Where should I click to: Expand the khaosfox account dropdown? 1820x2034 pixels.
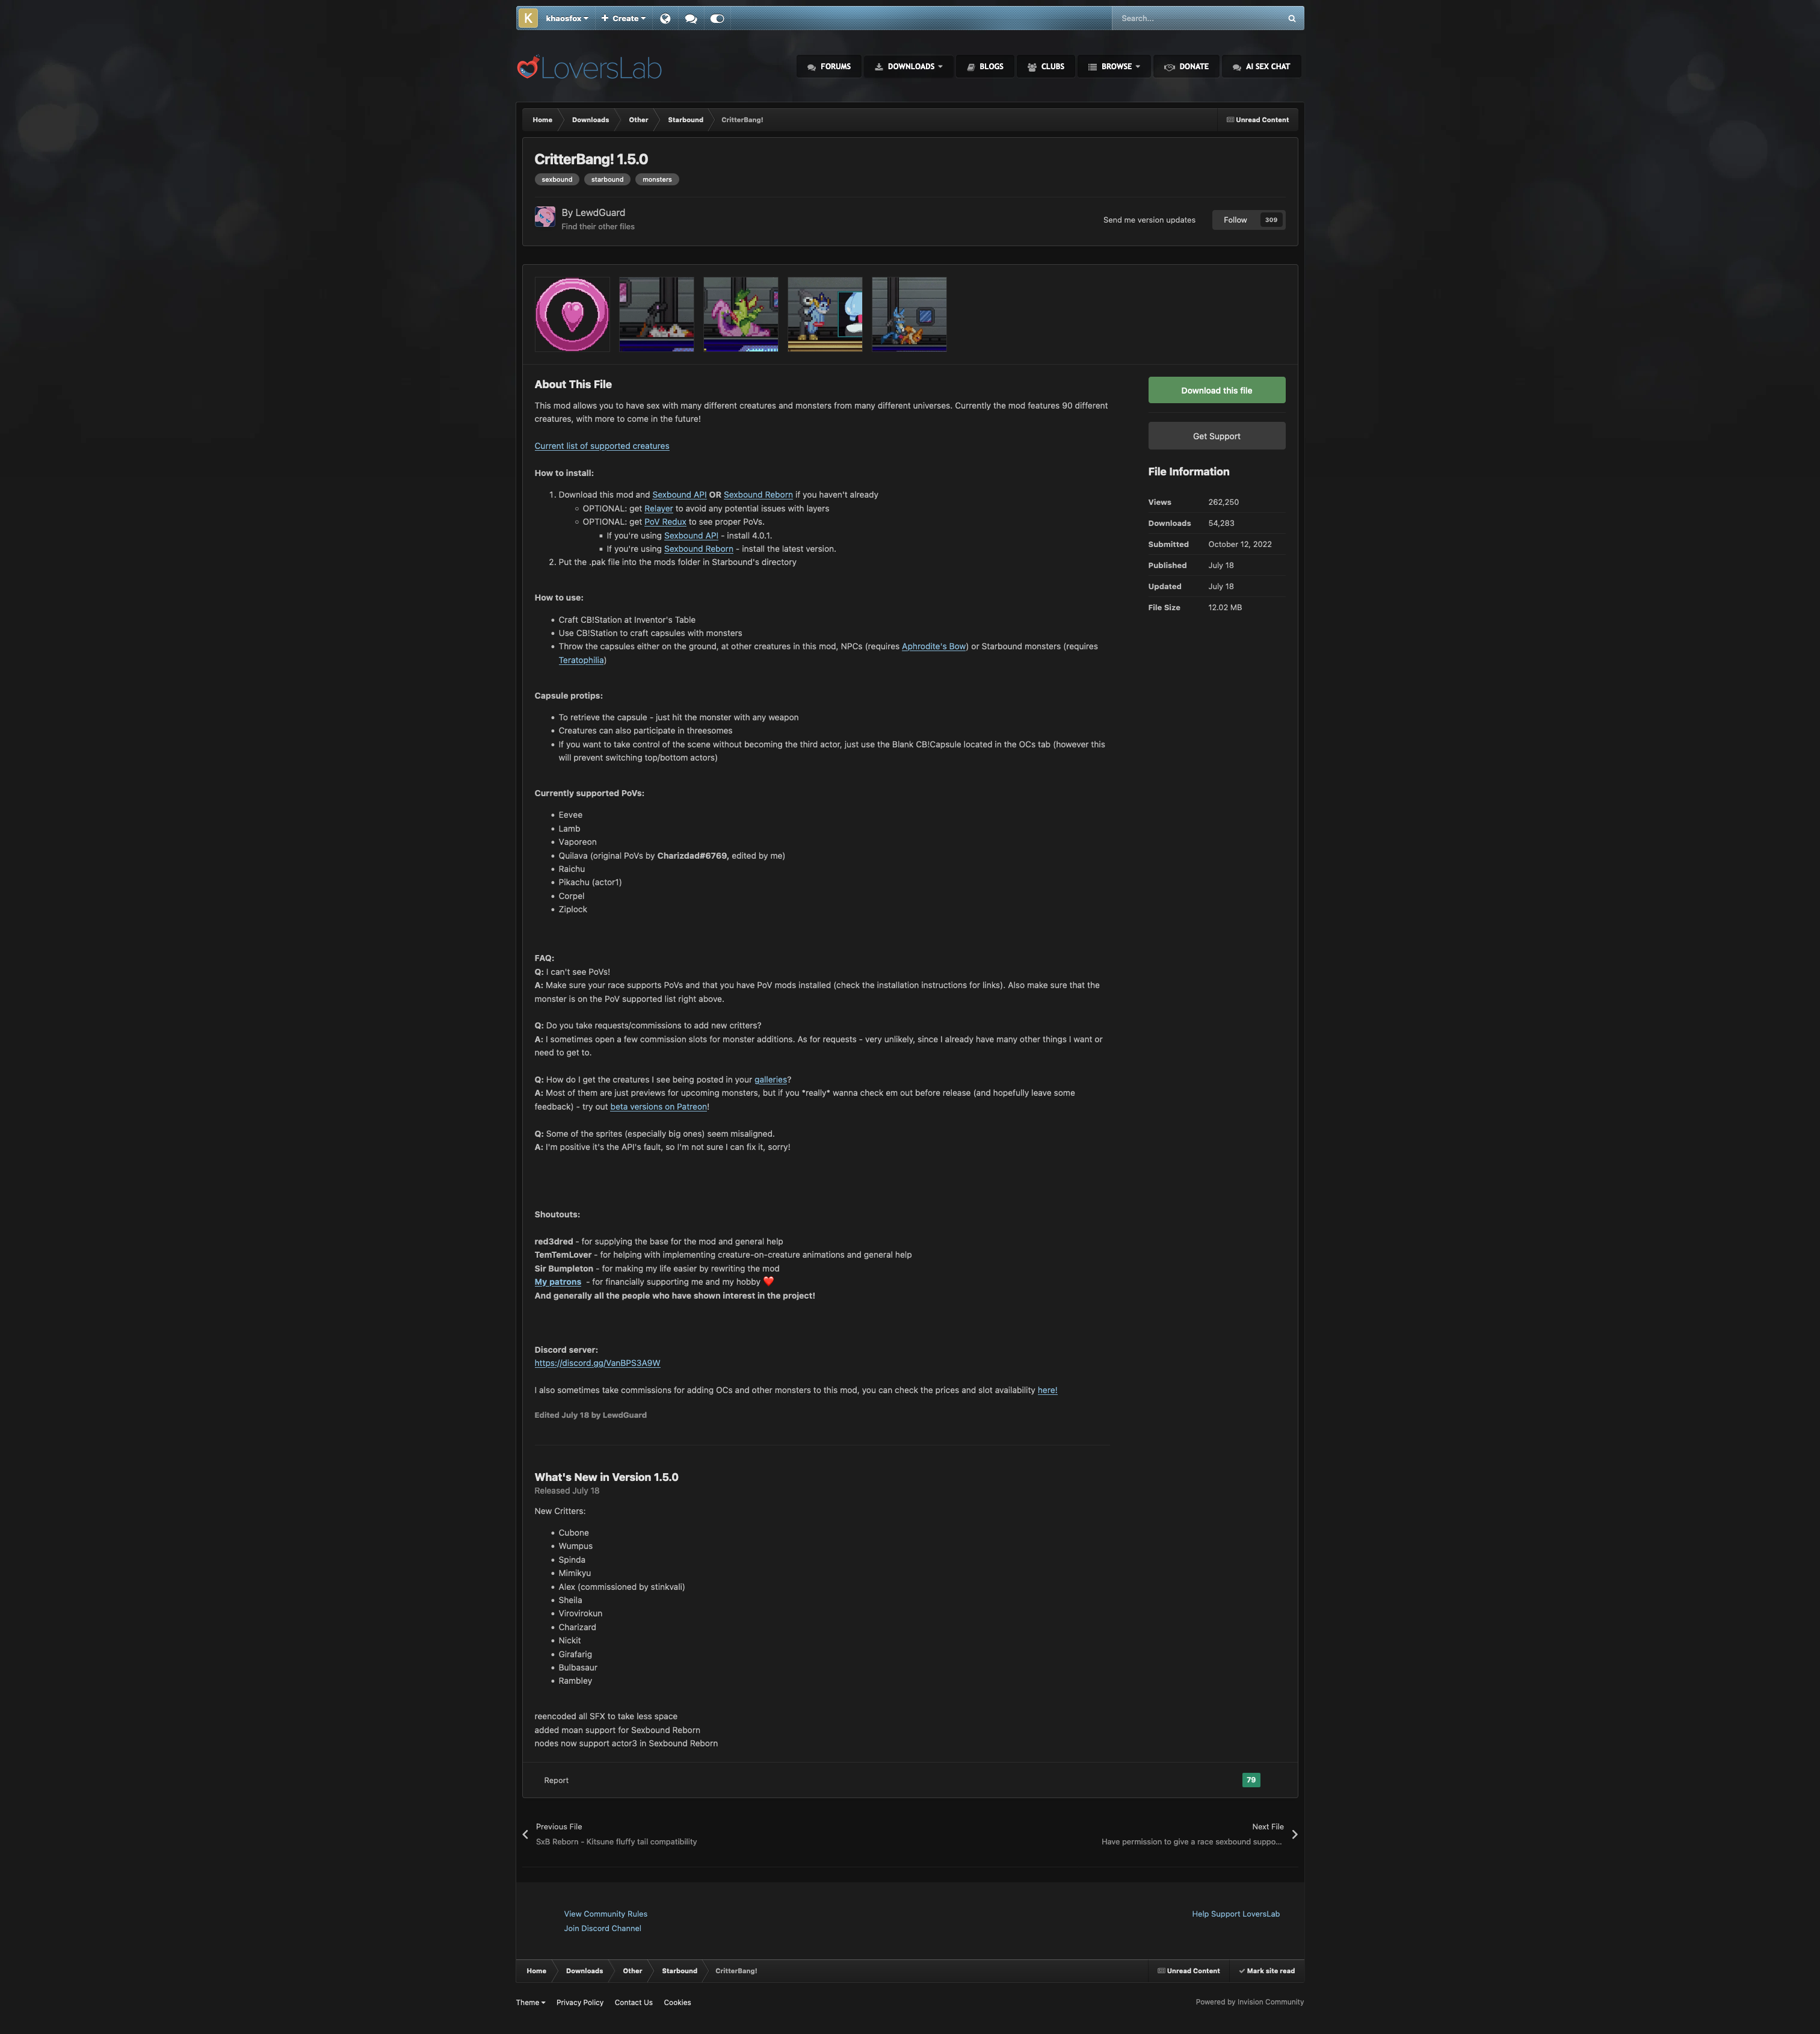click(567, 18)
